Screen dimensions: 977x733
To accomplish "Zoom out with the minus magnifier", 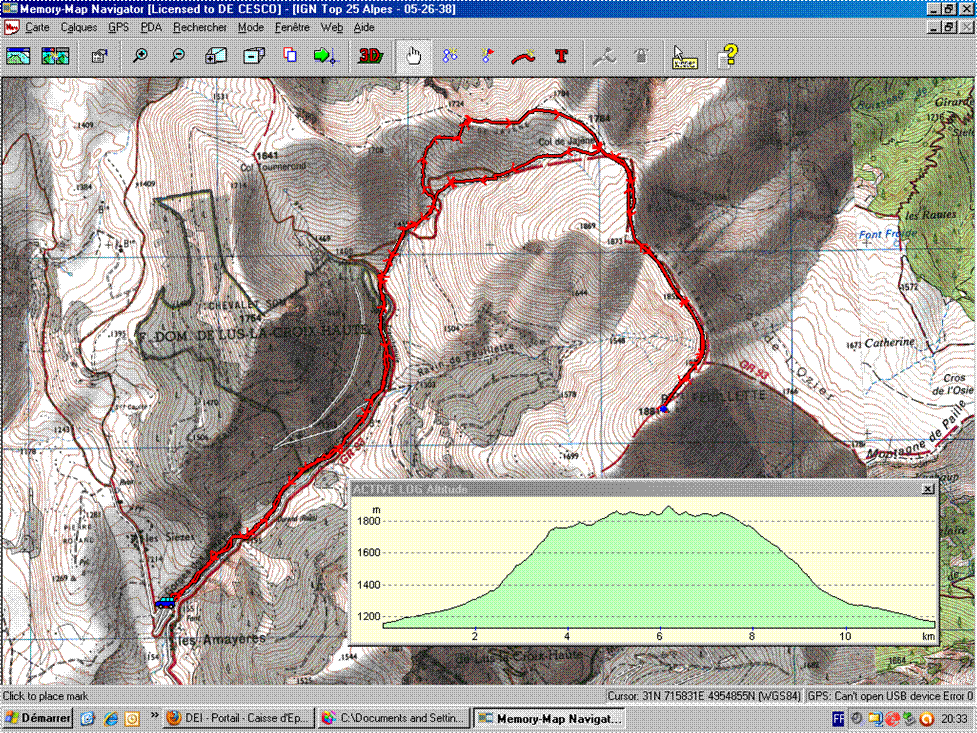I will point(178,56).
